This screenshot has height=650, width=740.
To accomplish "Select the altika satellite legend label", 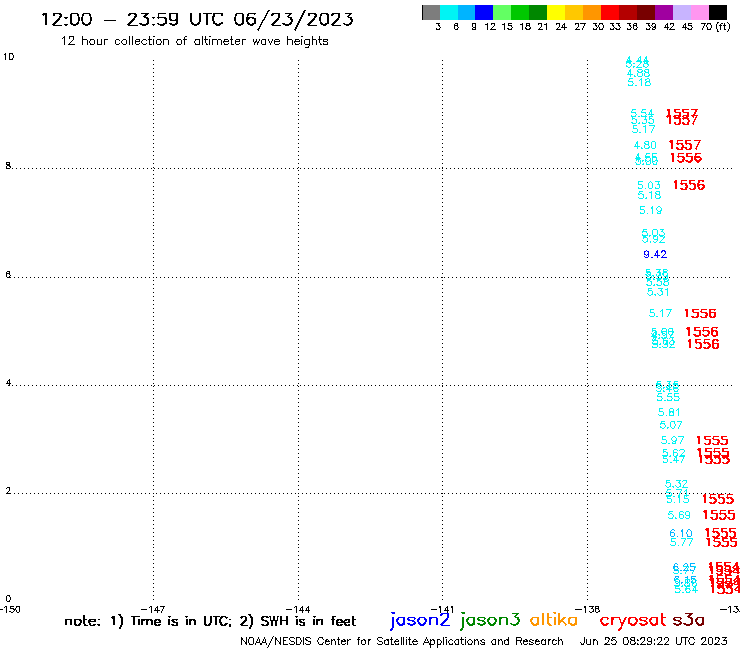I will 553,620.
